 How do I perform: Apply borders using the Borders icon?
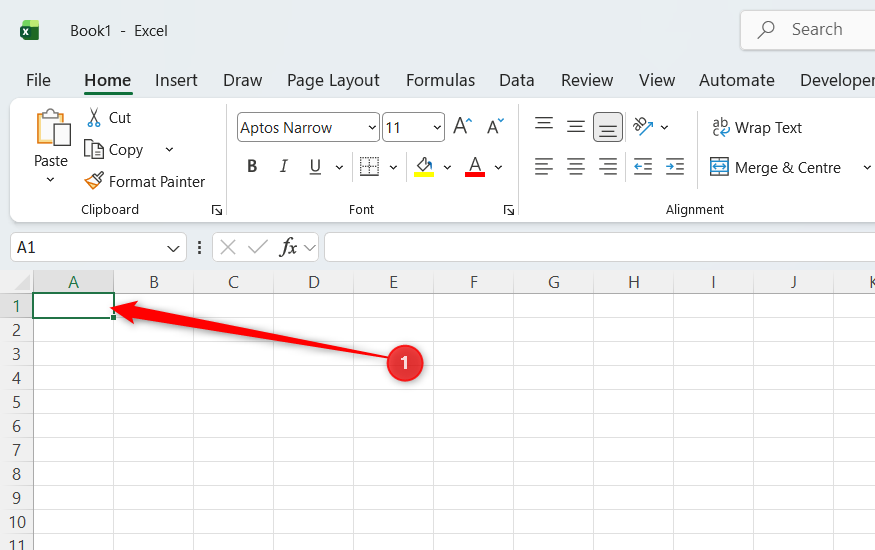(369, 166)
